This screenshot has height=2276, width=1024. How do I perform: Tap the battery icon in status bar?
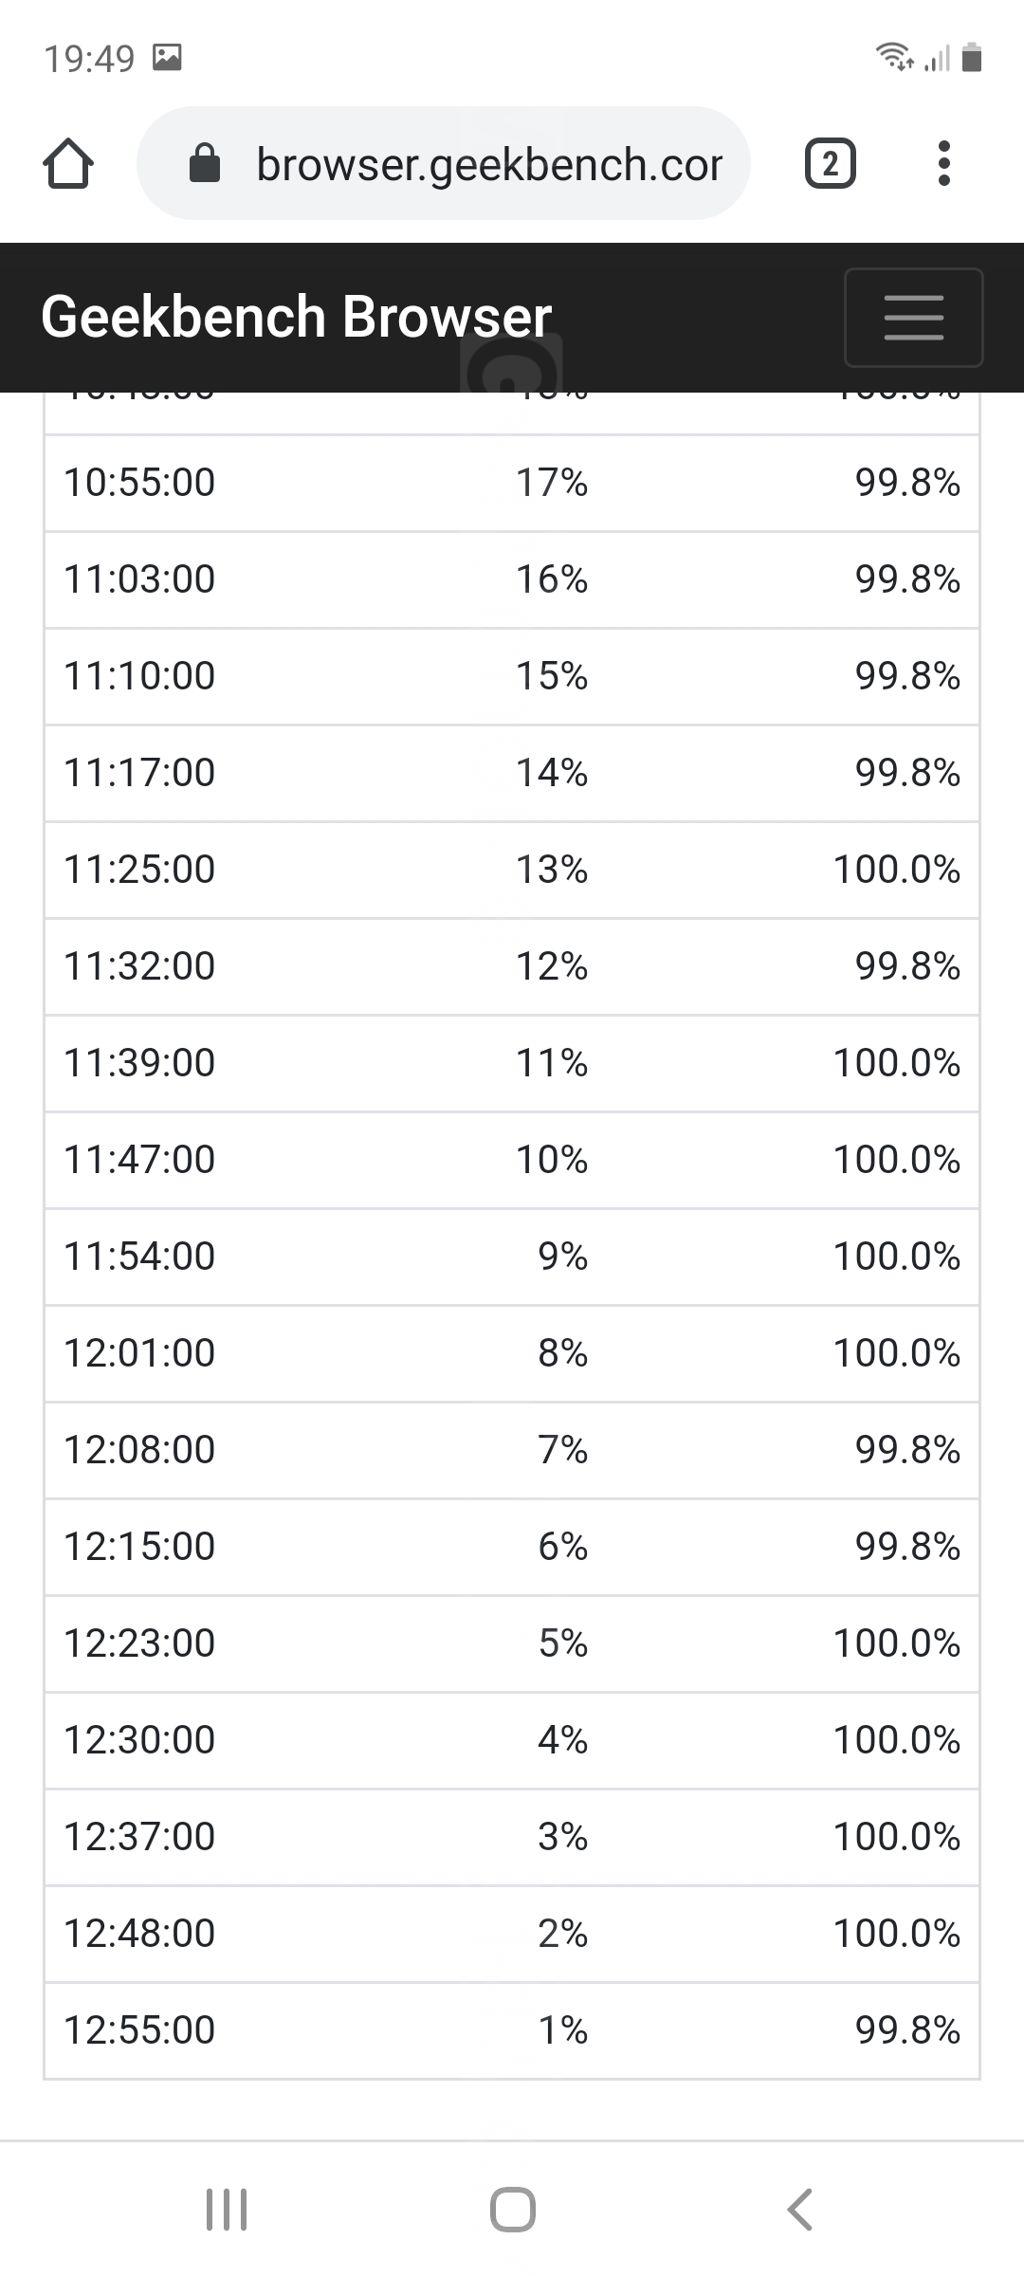(971, 58)
